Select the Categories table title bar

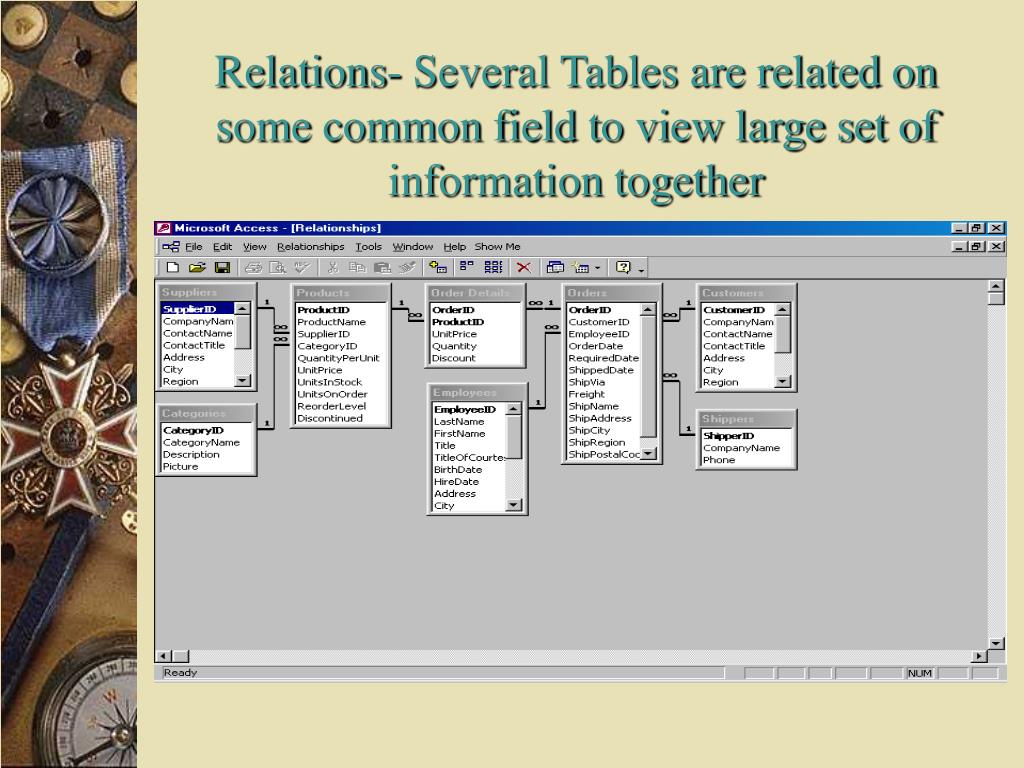[205, 413]
